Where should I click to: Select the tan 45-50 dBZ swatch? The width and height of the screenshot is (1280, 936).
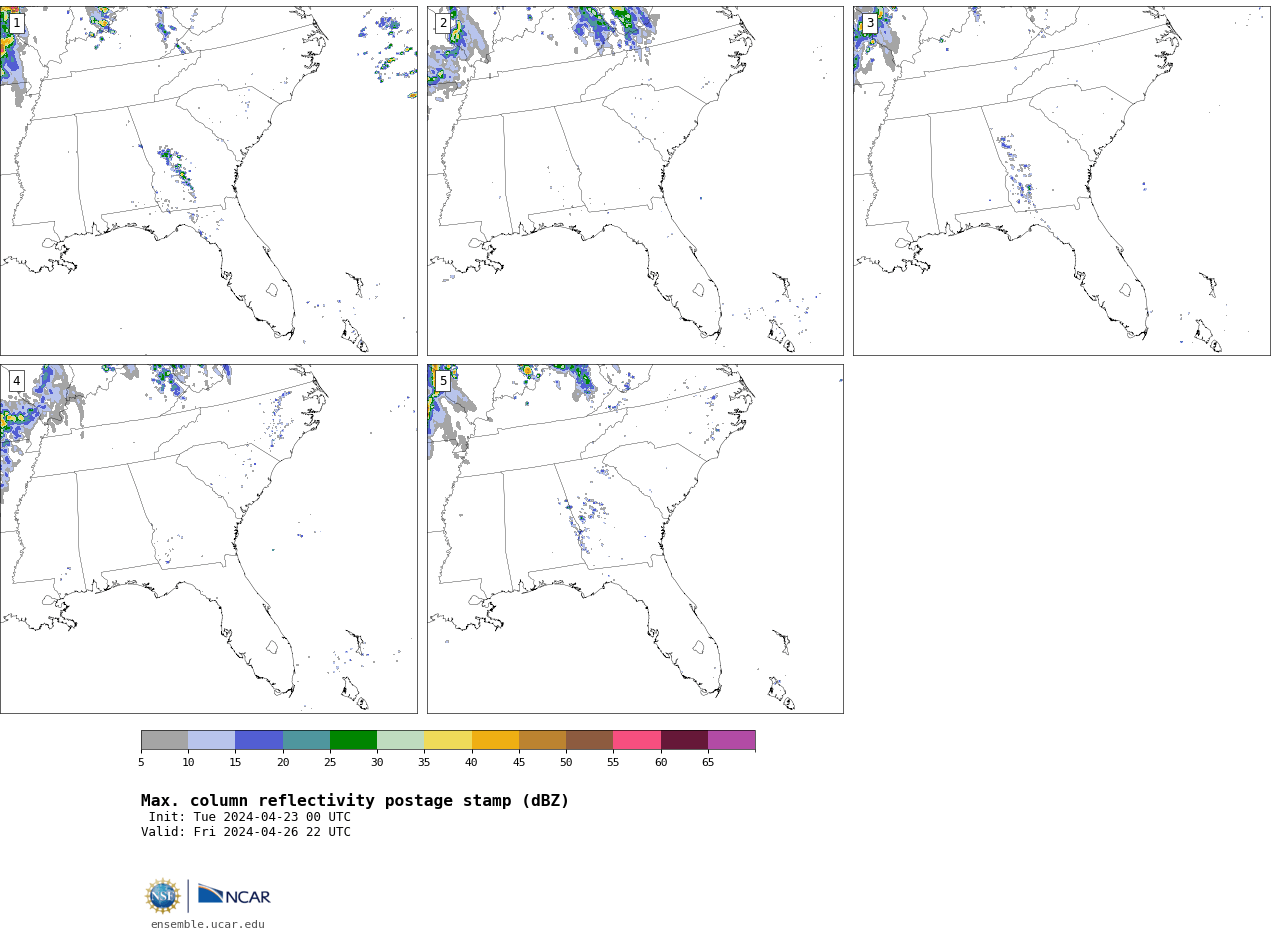tap(542, 740)
